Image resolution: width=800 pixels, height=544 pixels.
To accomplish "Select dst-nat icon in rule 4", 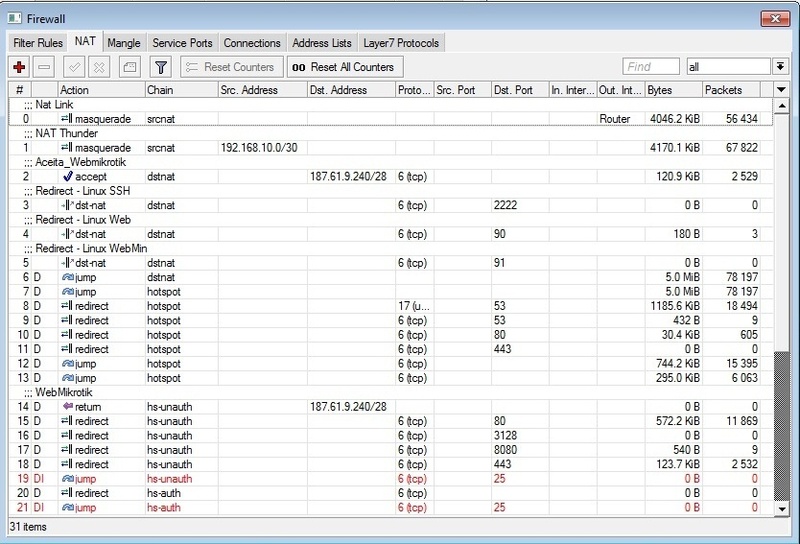I will pyautogui.click(x=67, y=234).
